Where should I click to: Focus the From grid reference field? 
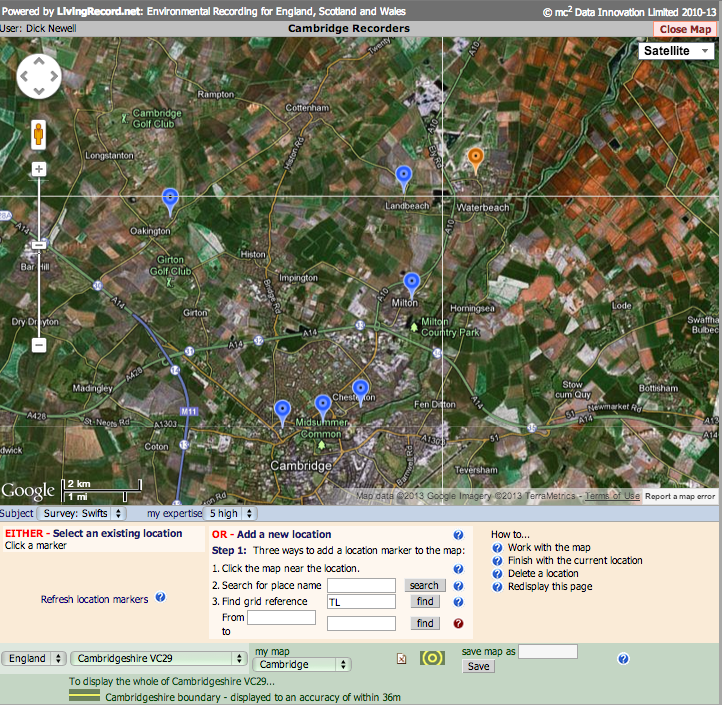pyautogui.click(x=281, y=618)
